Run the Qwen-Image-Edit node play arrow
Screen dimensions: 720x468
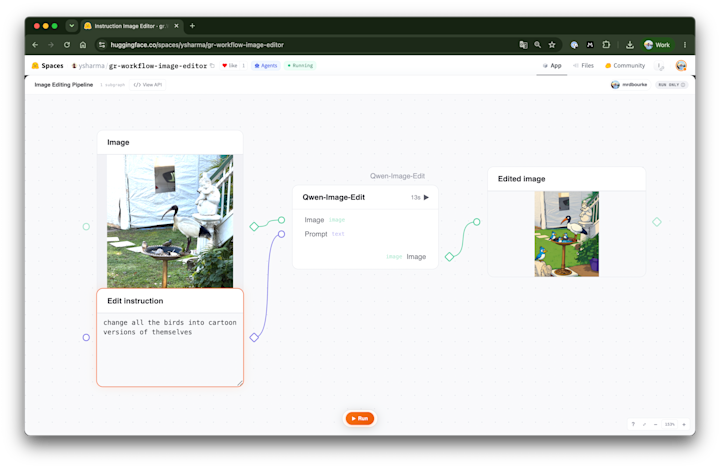426,197
